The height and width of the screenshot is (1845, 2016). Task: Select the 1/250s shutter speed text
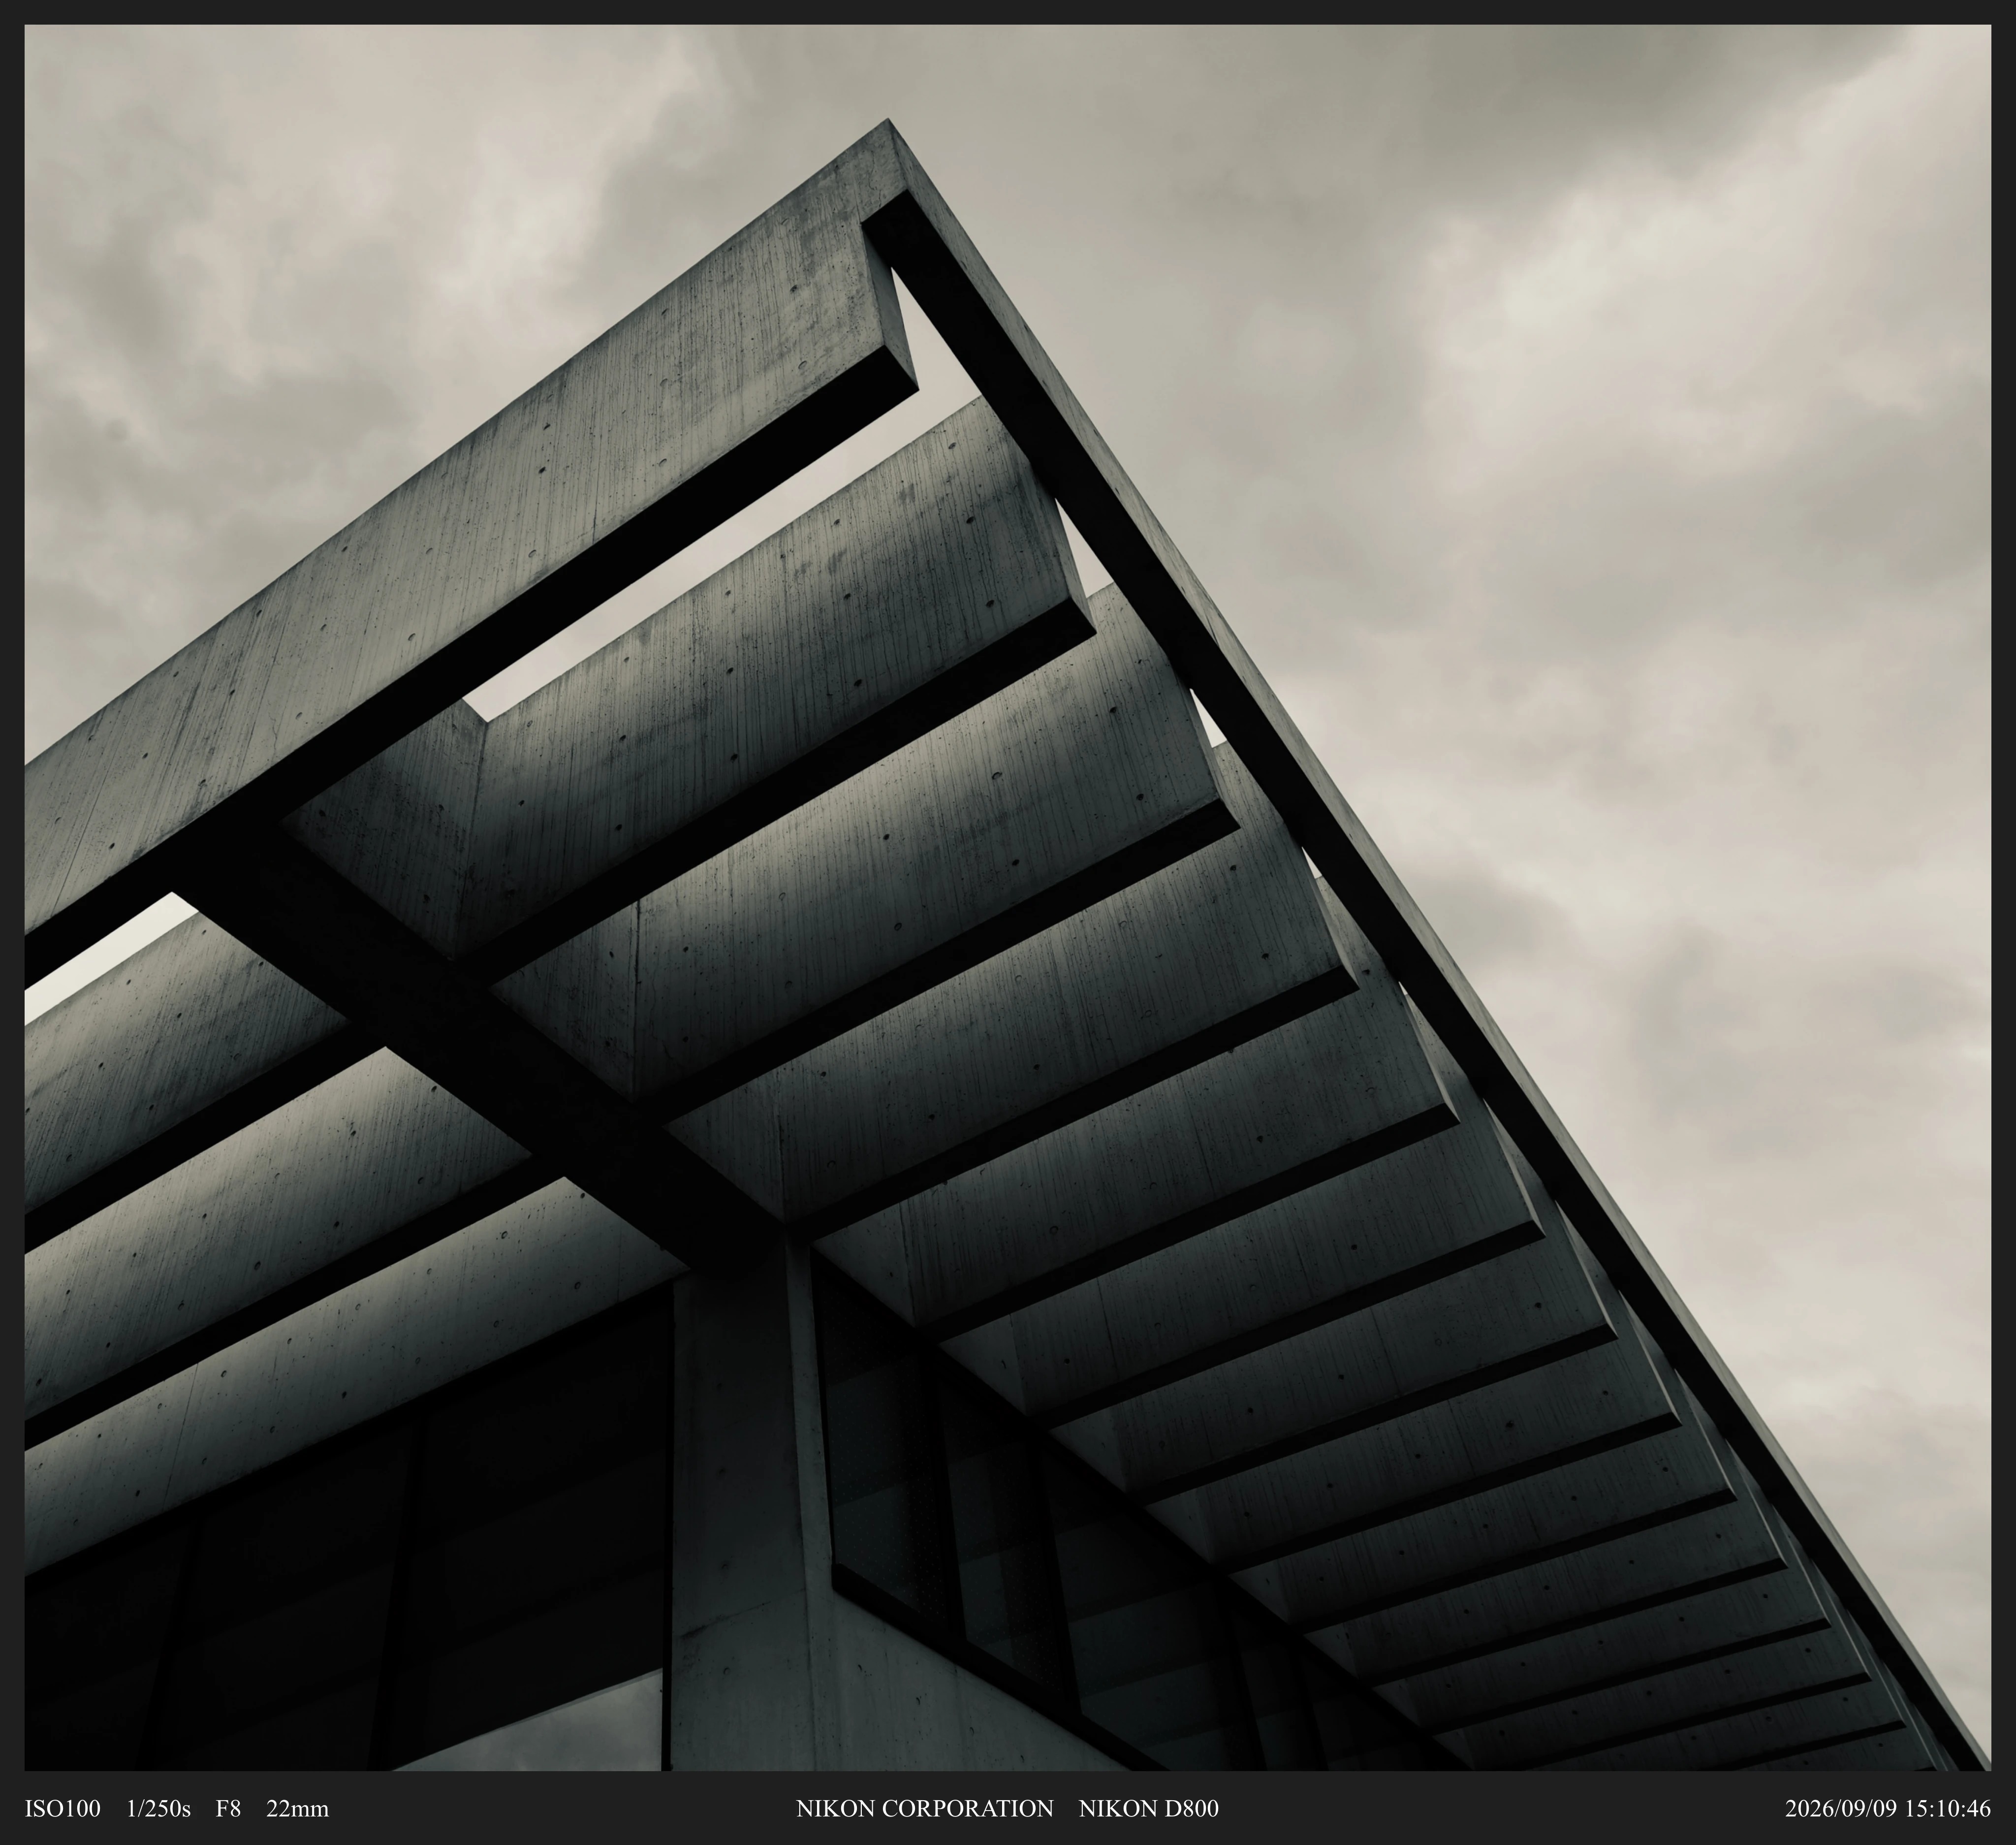158,1808
